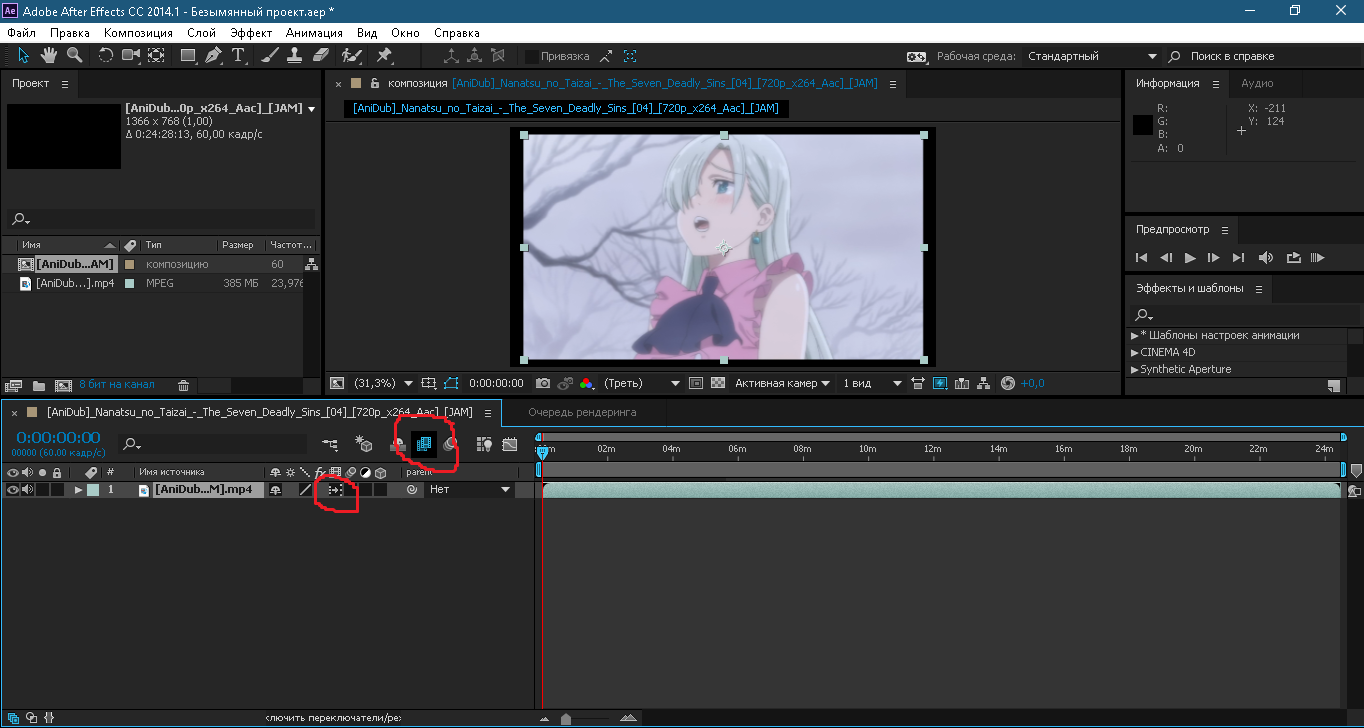Hide video of the AniDub mp4 layer
The image size is (1364, 728).
pyautogui.click(x=12, y=490)
